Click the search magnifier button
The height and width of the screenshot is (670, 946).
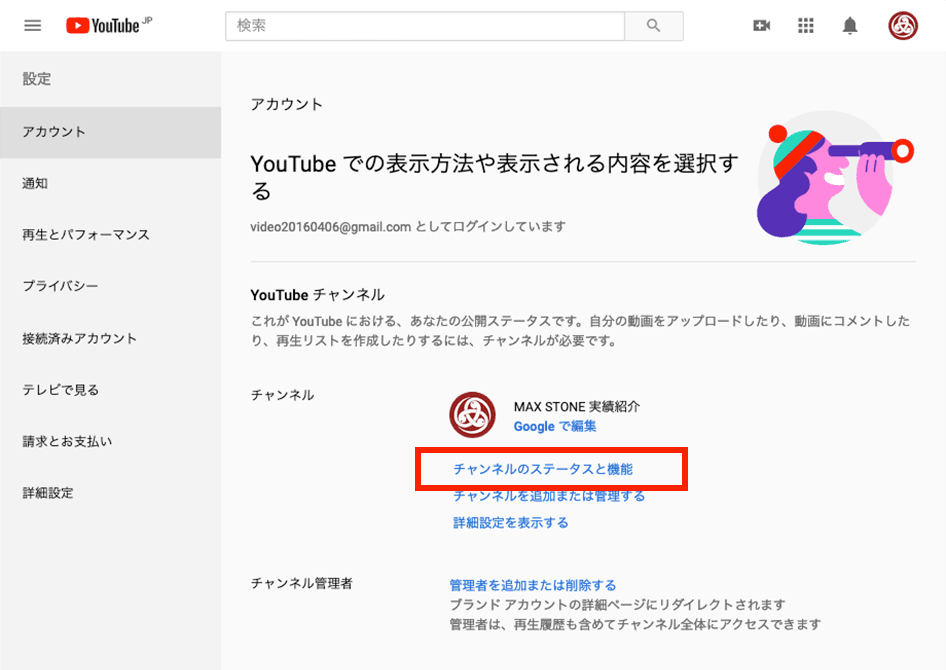pyautogui.click(x=654, y=26)
